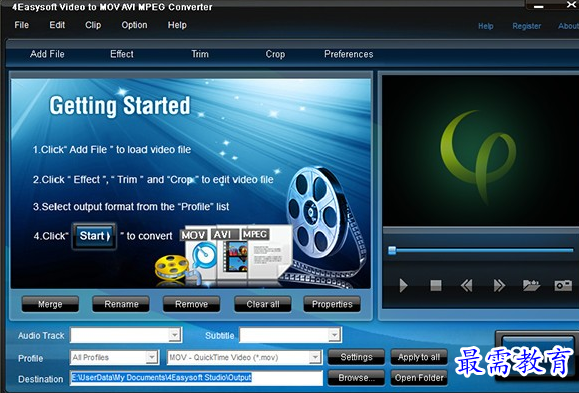579x393 pixels.
Task: Click the rewind double-arrow icon
Action: (x=466, y=286)
